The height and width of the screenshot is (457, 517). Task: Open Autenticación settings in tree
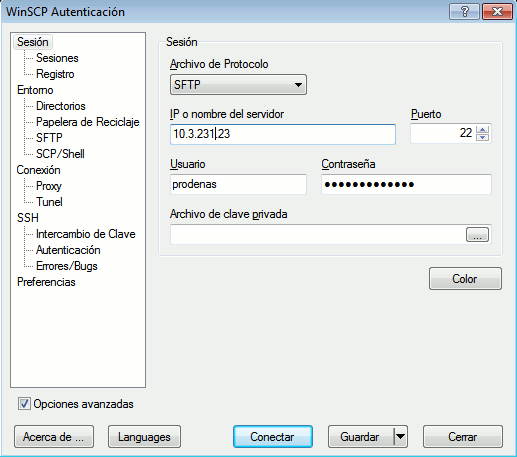click(68, 250)
